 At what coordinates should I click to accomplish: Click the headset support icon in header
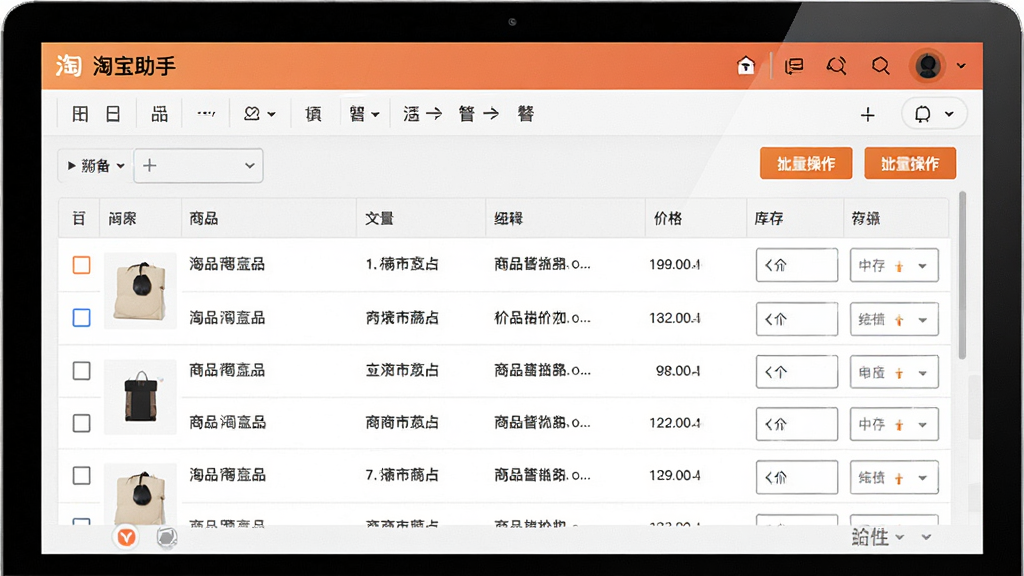[x=837, y=65]
